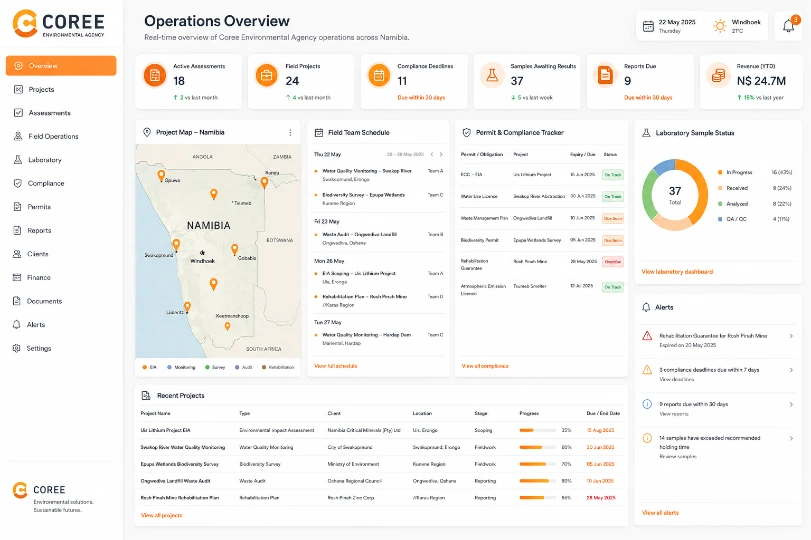
Task: Click the Analyzed green legend swatch
Action: pos(720,204)
